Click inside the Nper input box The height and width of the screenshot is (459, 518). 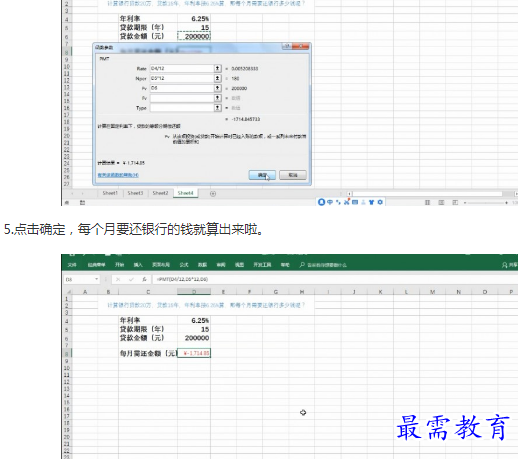(182, 78)
